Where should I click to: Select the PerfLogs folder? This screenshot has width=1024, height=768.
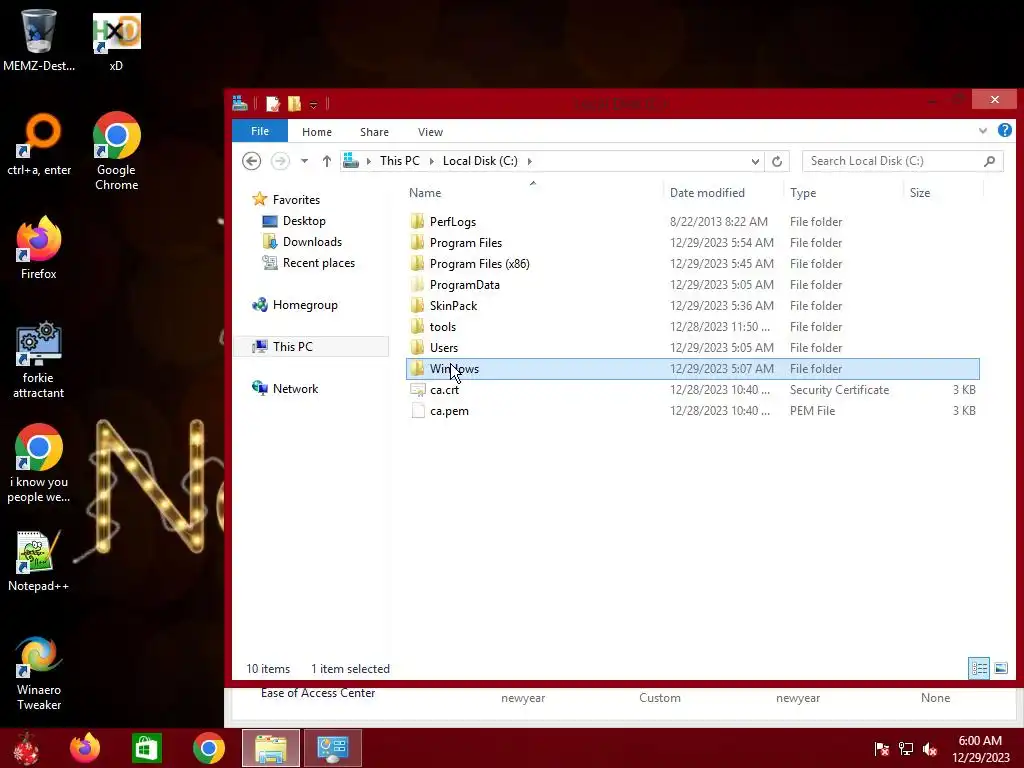click(x=693, y=221)
